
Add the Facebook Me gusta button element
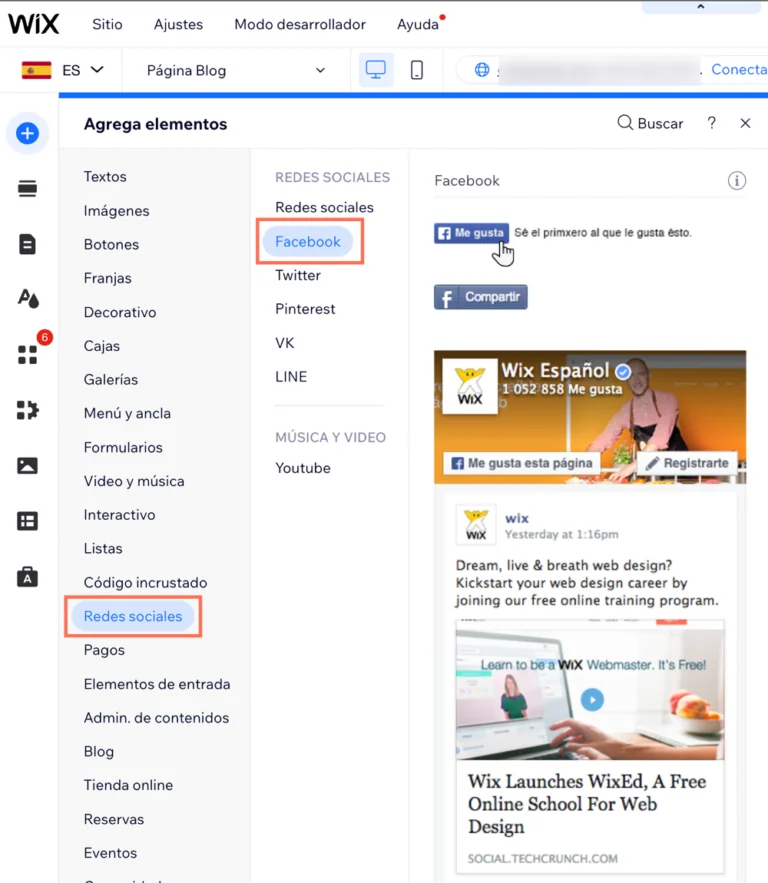pyautogui.click(x=471, y=233)
